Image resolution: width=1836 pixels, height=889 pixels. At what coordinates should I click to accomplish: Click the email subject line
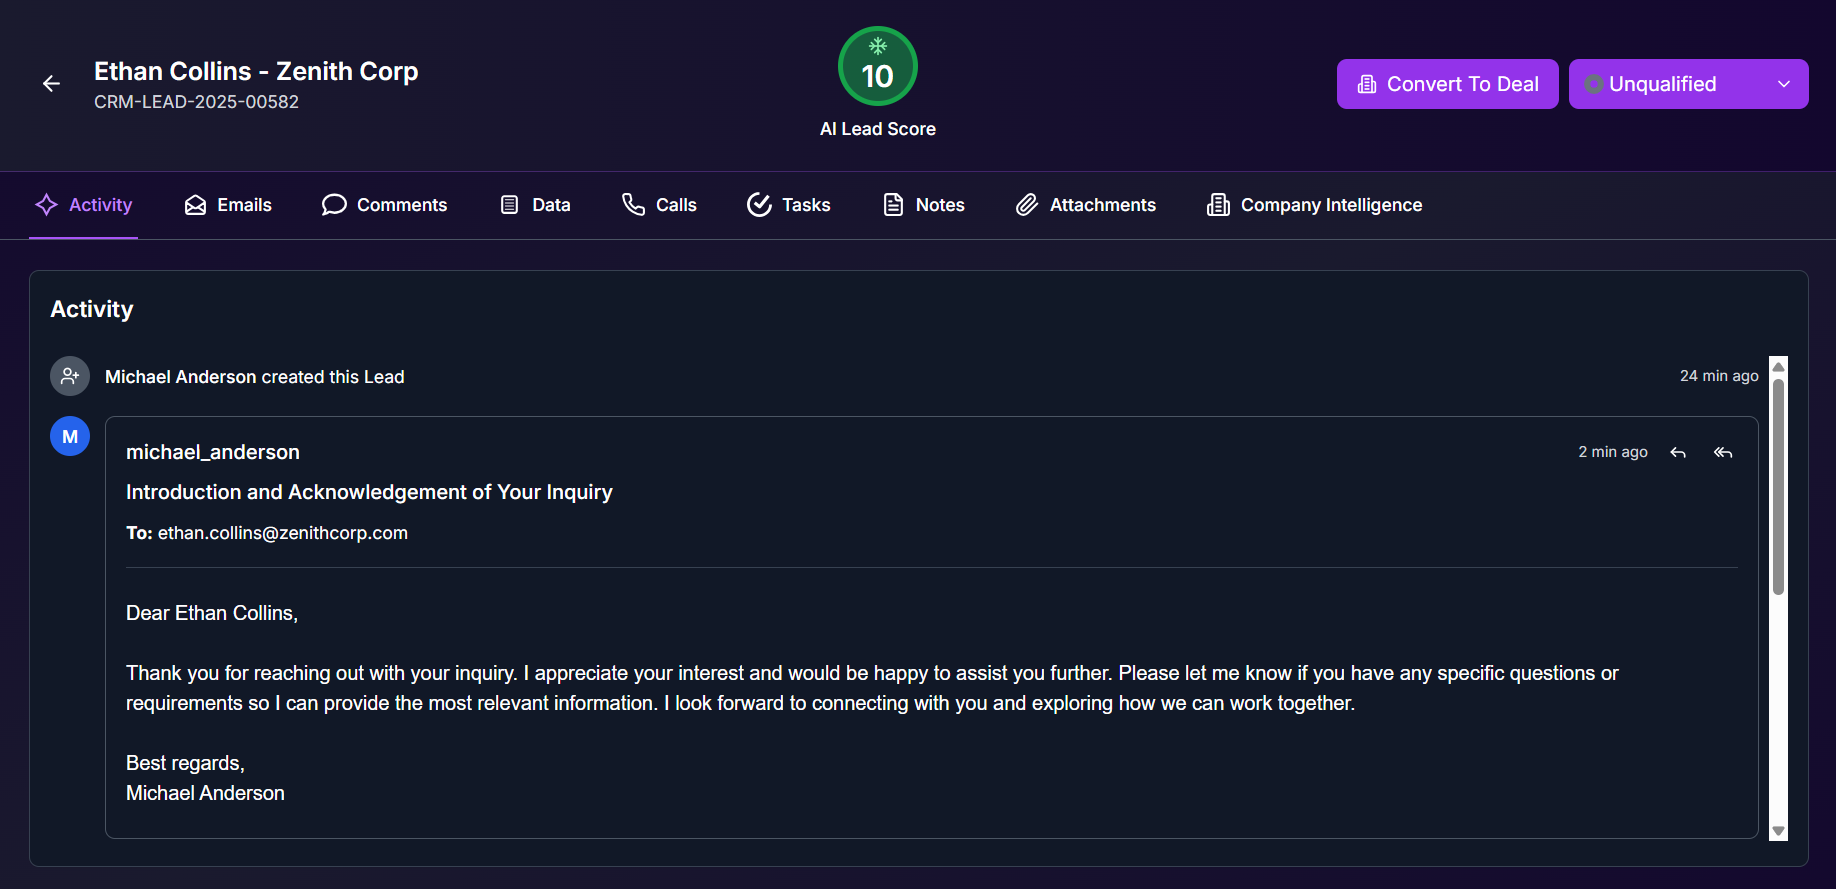[x=369, y=492]
